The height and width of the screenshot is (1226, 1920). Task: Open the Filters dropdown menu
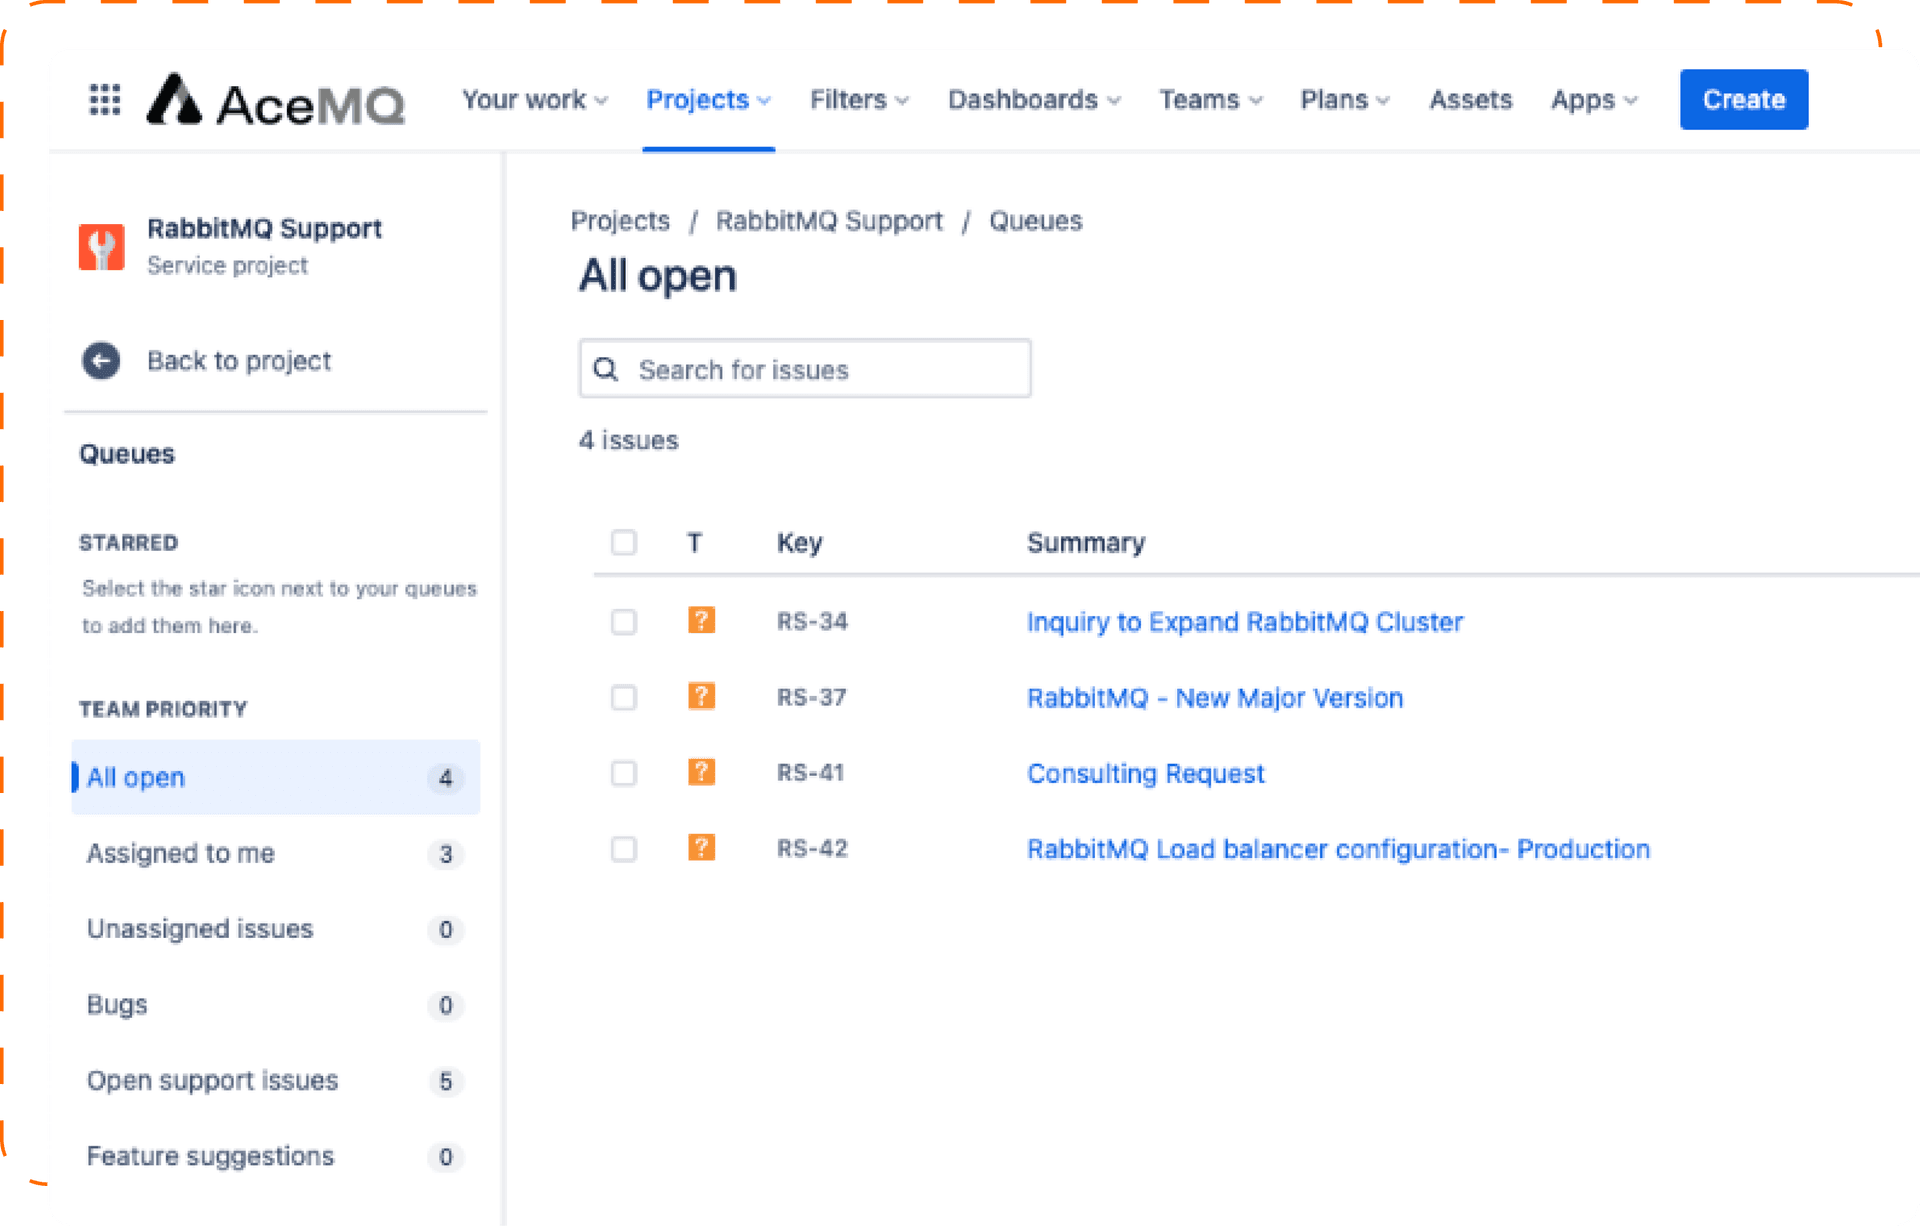859,100
